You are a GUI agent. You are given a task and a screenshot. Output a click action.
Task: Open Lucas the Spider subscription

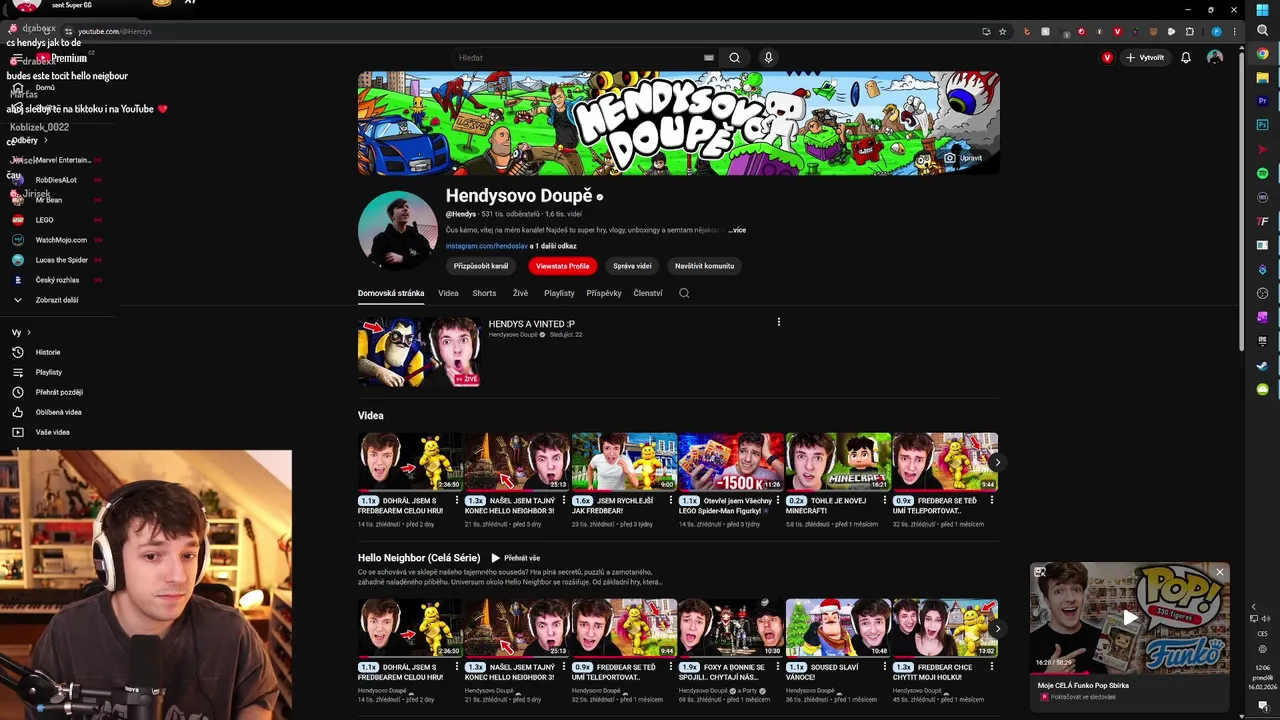click(x=60, y=260)
